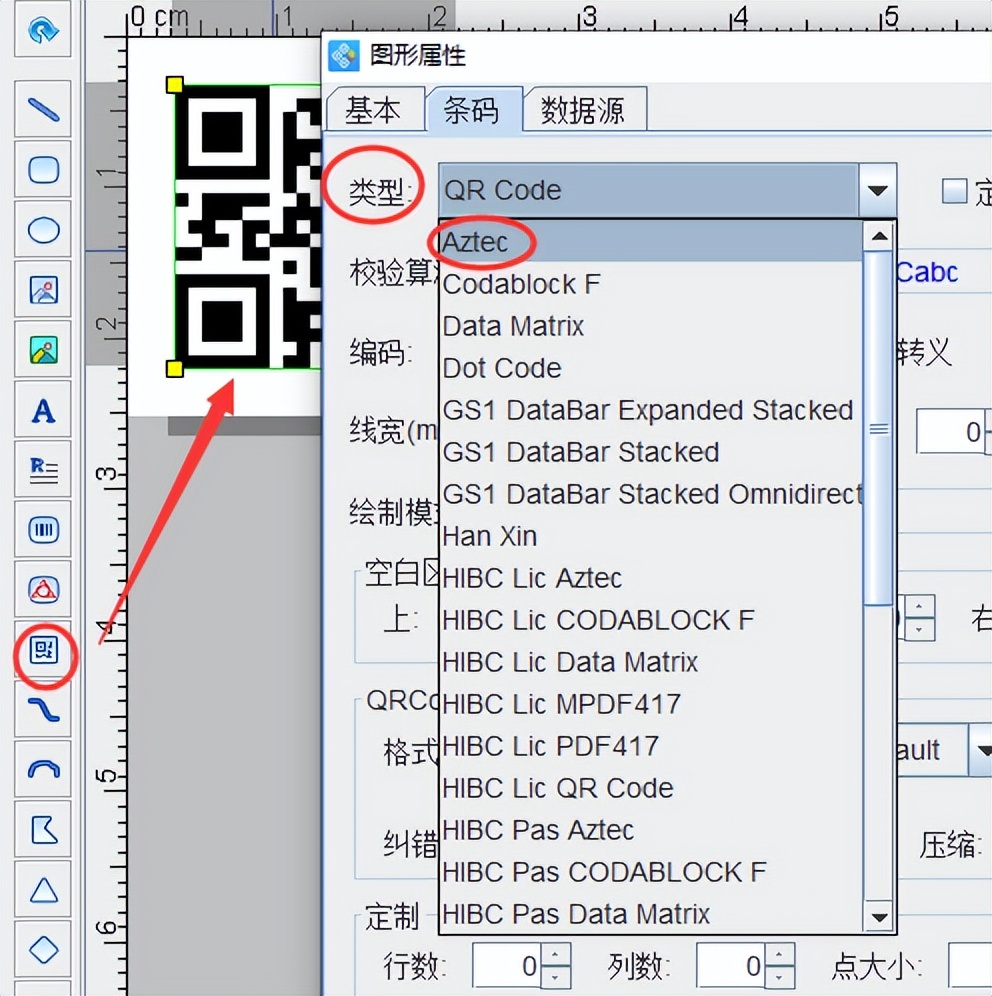992x996 pixels.
Task: Select the QR code two-dimensional barcode tool
Action: coord(43,650)
